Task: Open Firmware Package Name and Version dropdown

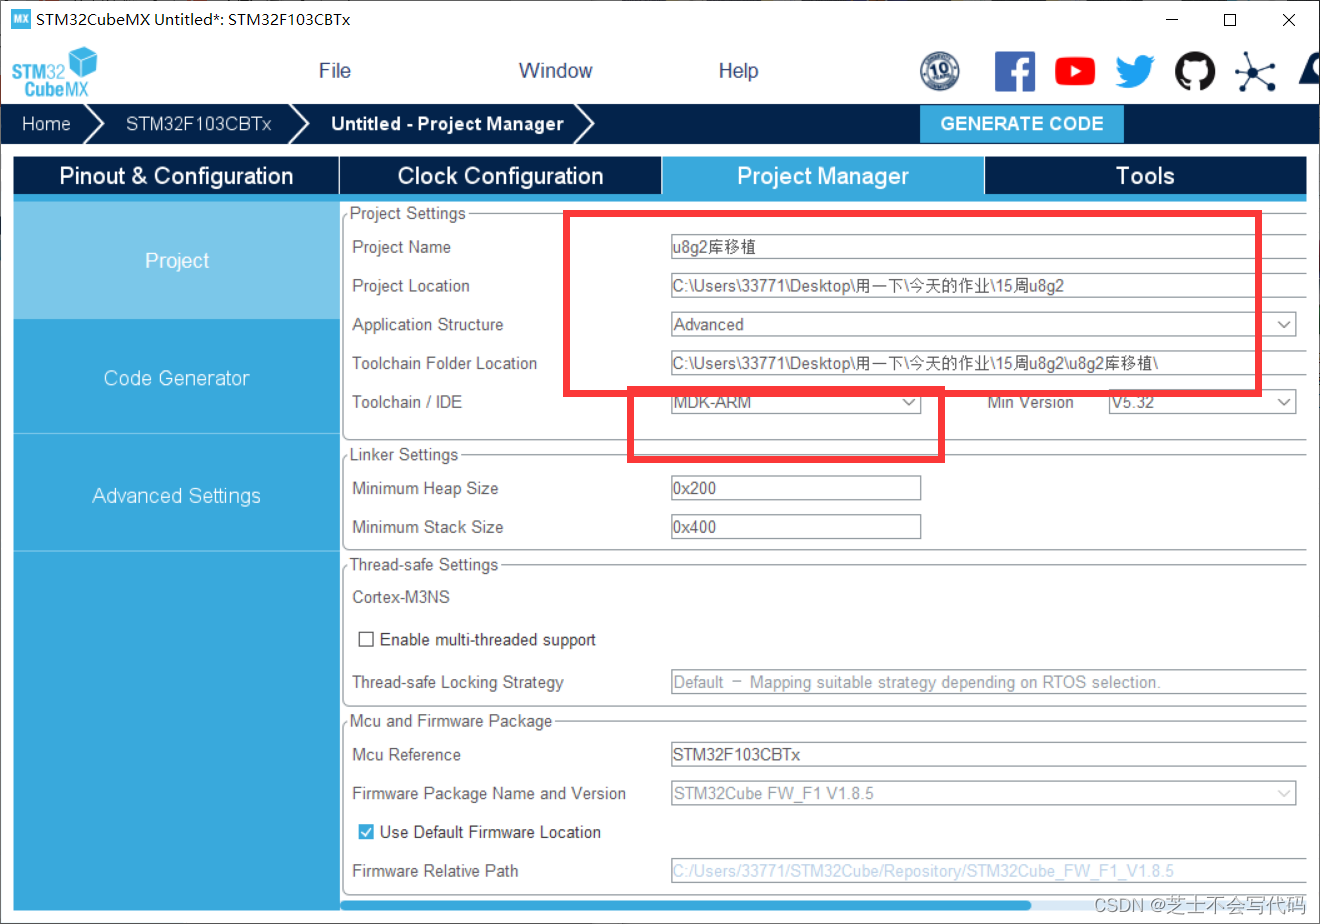Action: click(984, 794)
